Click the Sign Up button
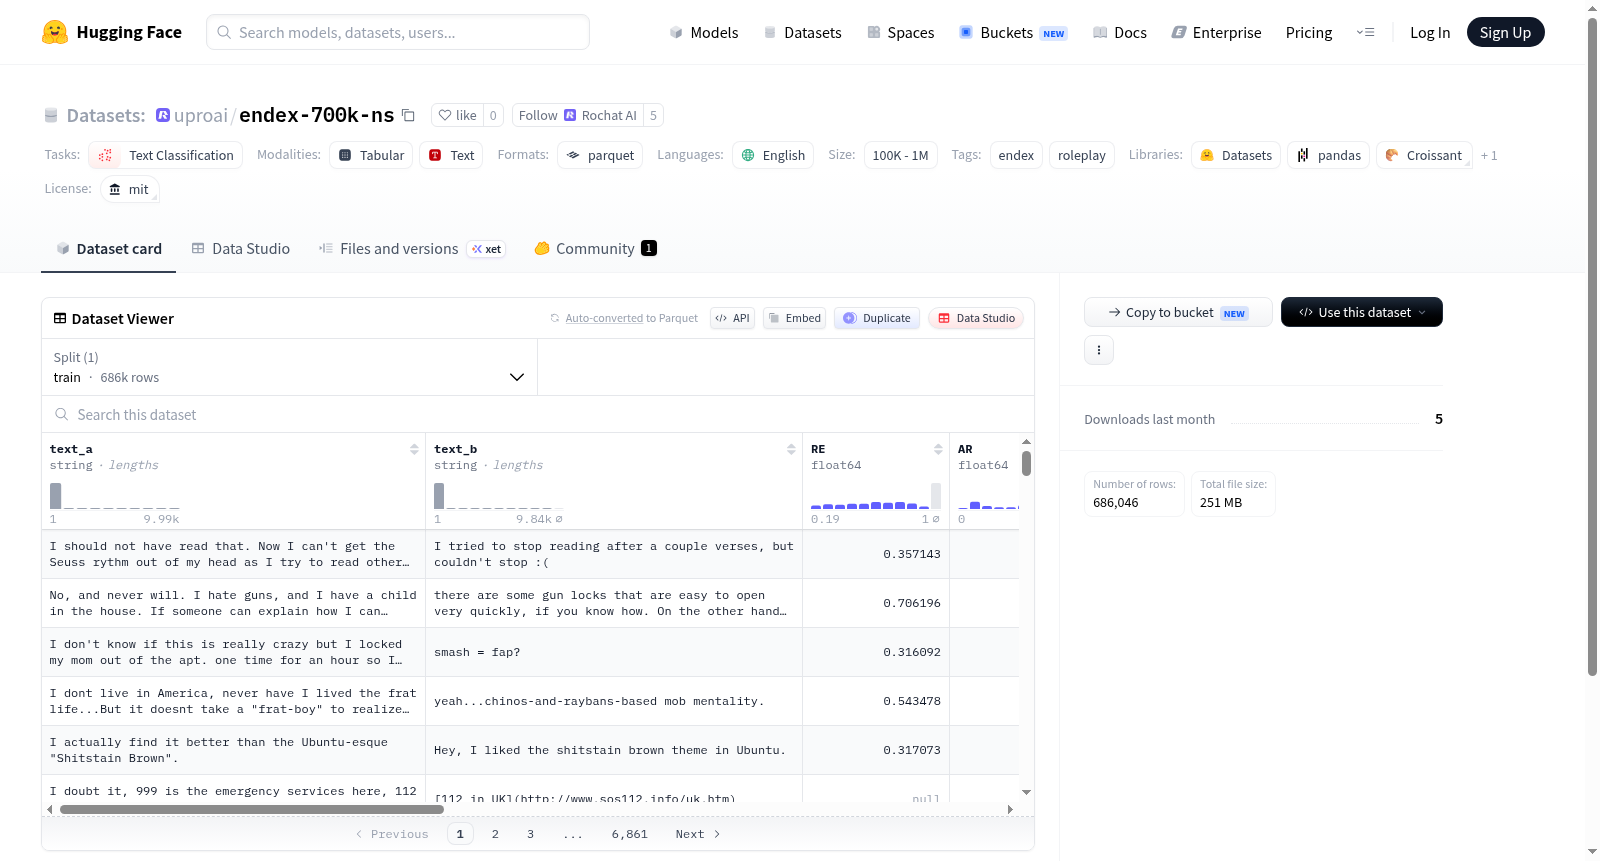This screenshot has height=861, width=1600. pyautogui.click(x=1505, y=32)
